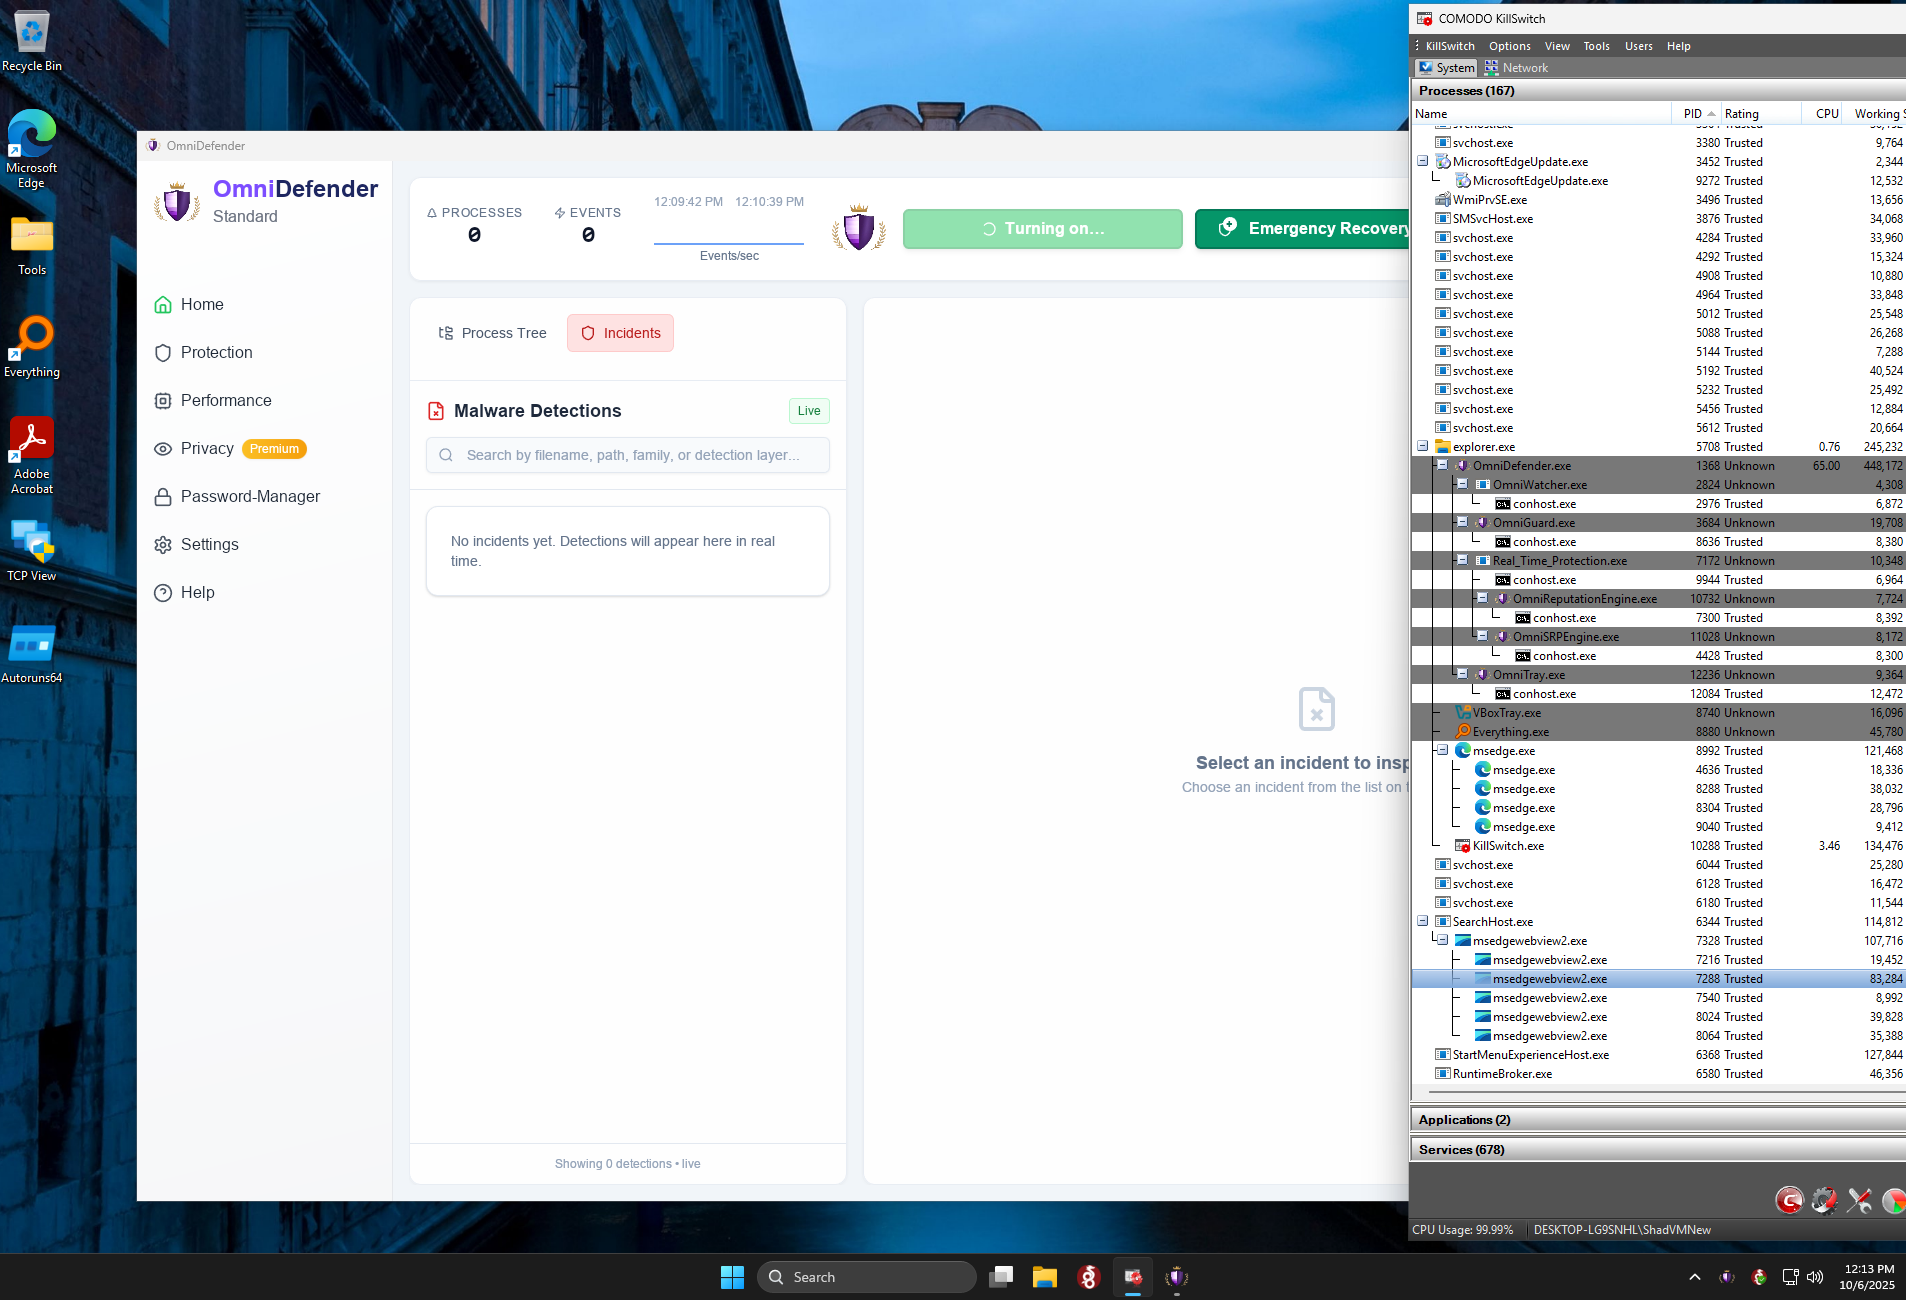This screenshot has height=1300, width=1906.
Task: Select System tab in KillSwitch
Action: pyautogui.click(x=1446, y=68)
